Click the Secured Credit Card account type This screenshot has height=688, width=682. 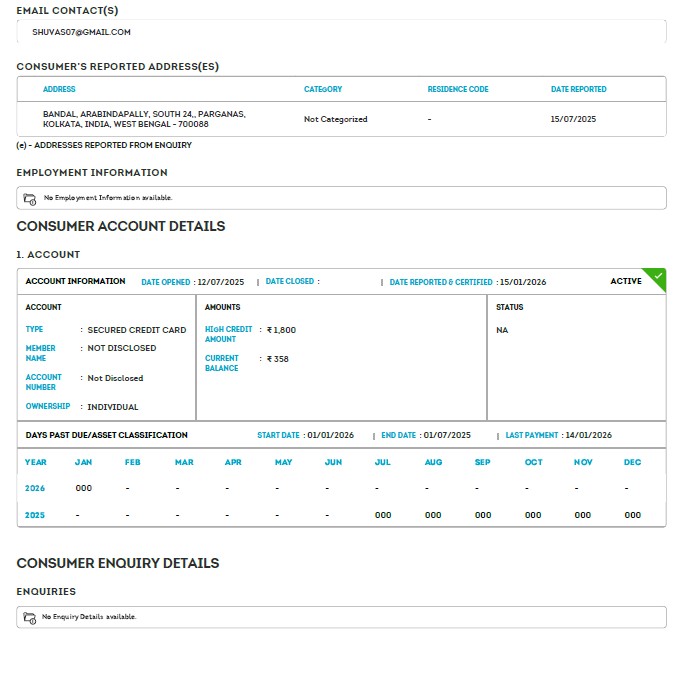pos(137,330)
